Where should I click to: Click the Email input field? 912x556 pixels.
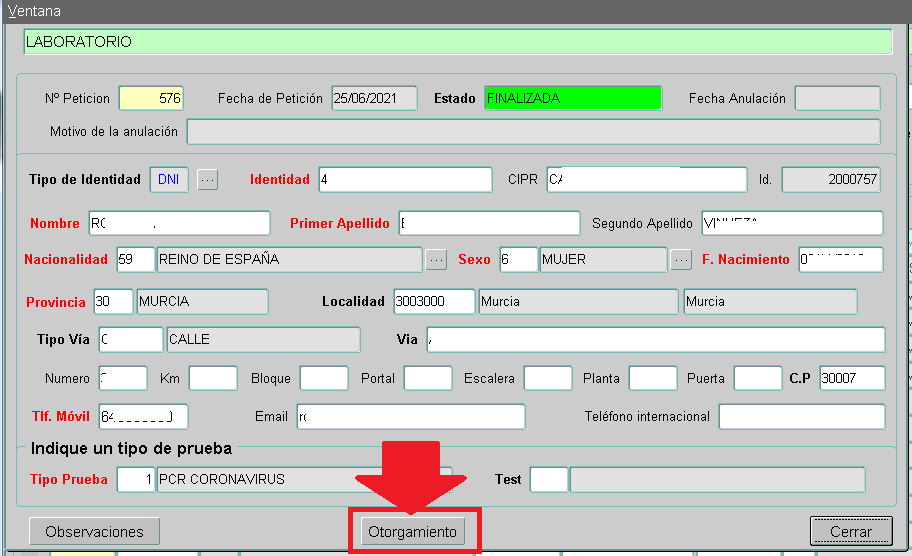410,417
